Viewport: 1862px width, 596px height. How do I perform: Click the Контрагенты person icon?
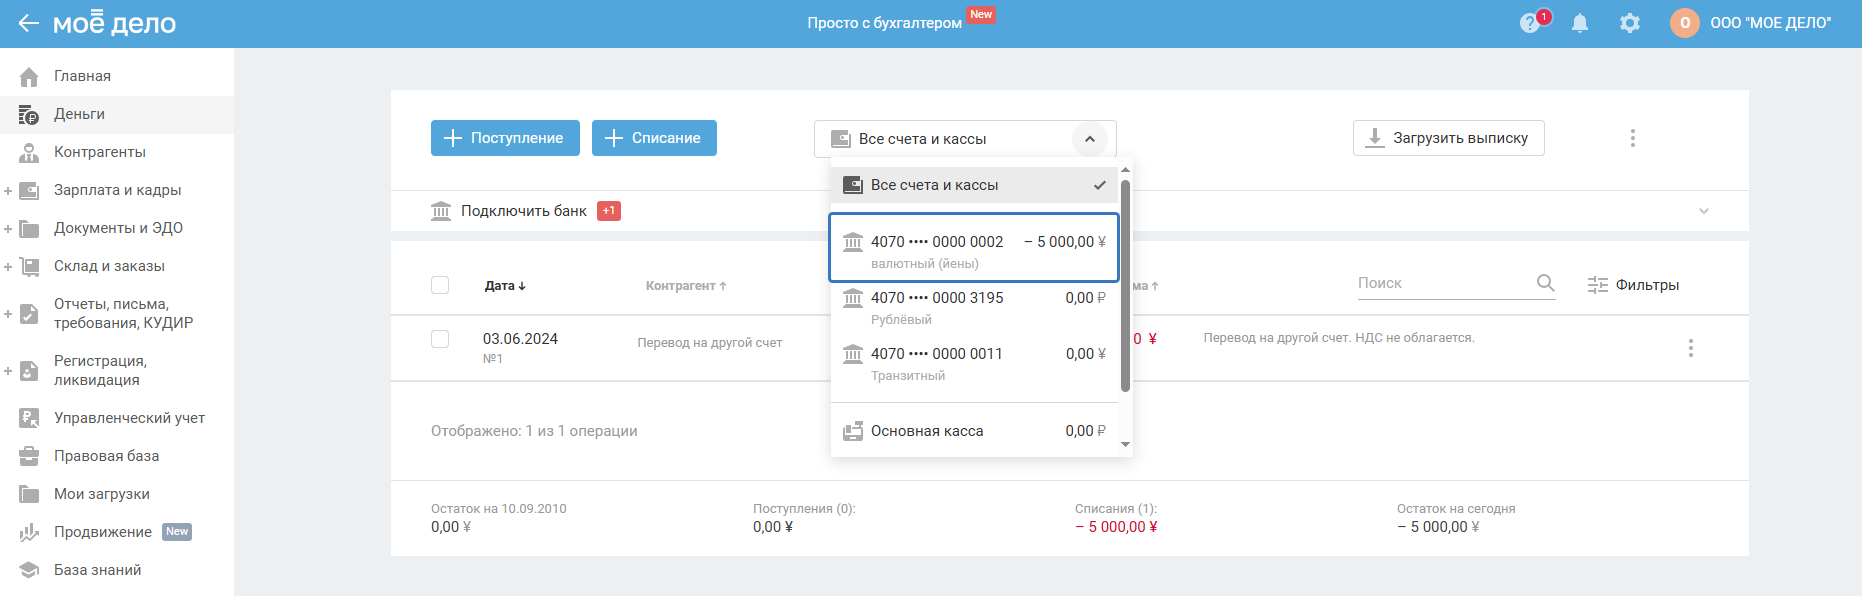click(x=29, y=153)
